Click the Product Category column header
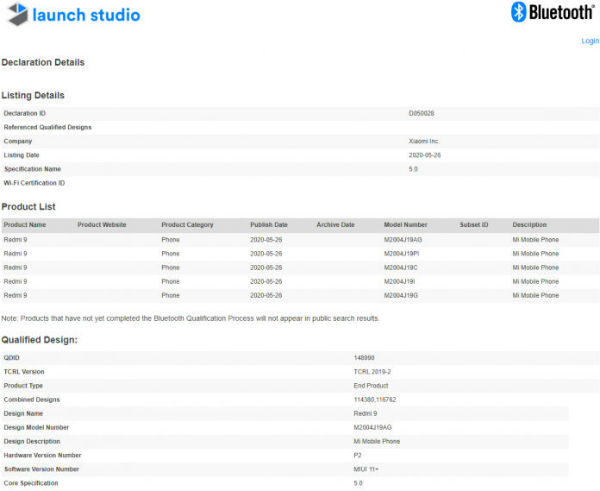This screenshot has width=600, height=491. point(187,225)
